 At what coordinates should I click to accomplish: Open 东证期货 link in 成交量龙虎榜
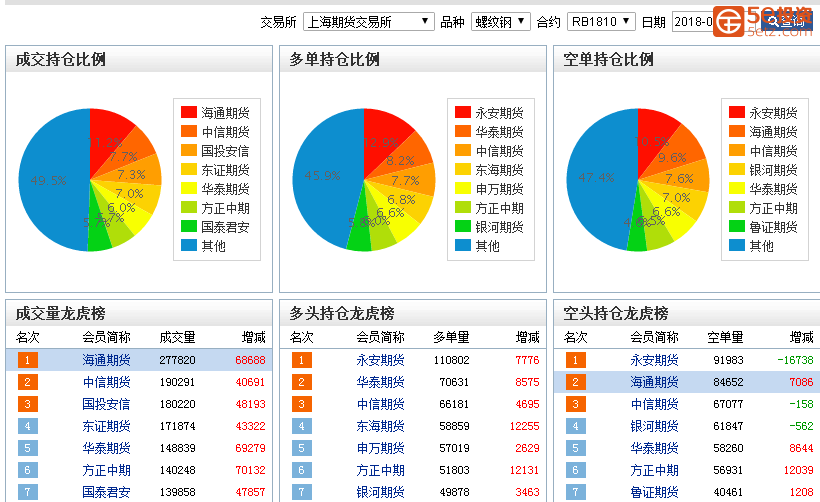click(x=106, y=426)
